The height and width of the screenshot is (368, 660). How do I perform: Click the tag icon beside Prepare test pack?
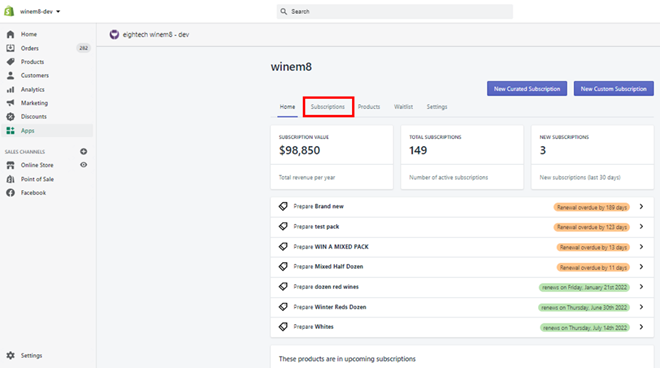point(283,227)
